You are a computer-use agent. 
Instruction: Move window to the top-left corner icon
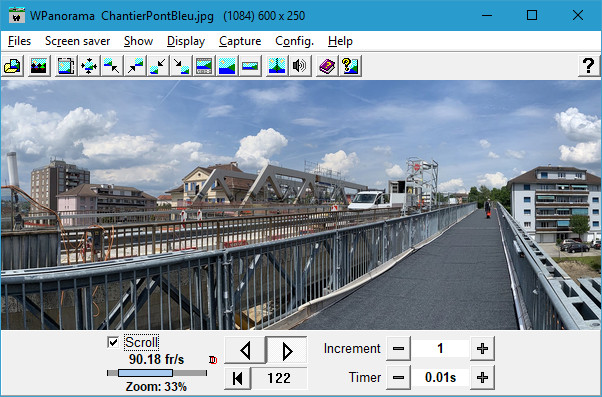click(x=112, y=66)
